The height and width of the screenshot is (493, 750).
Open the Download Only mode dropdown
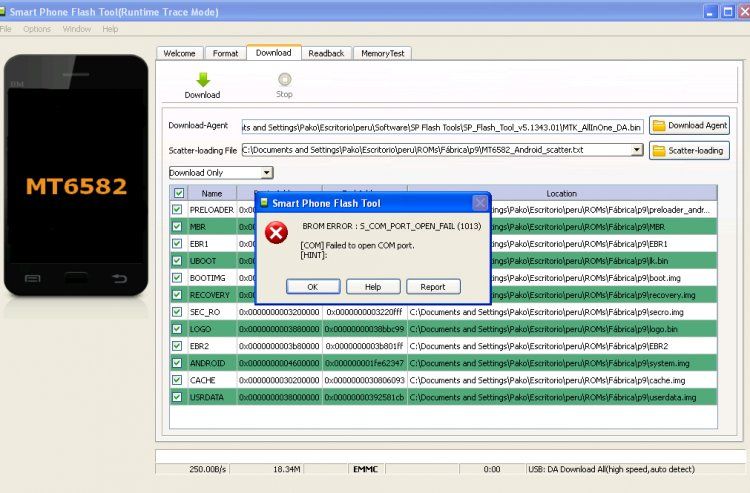pyautogui.click(x=267, y=173)
